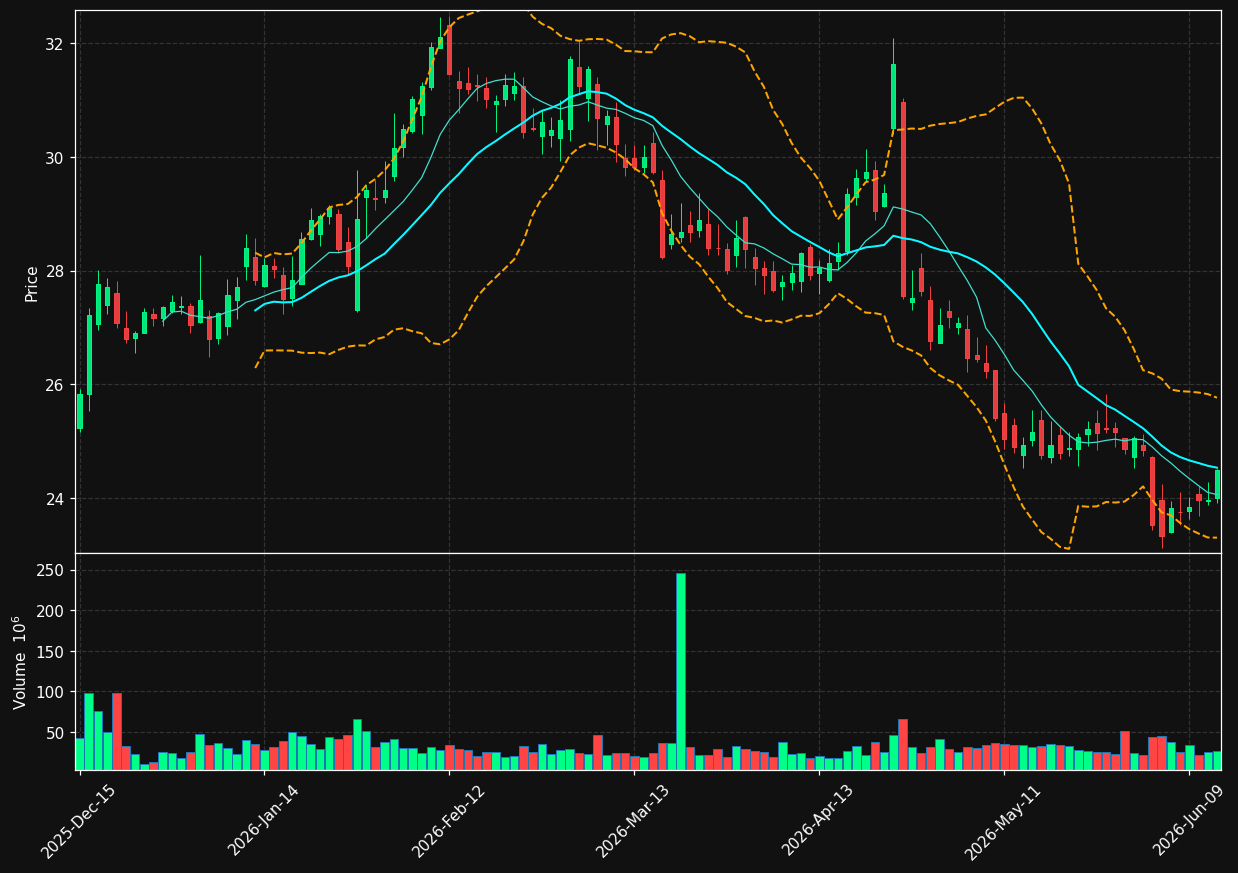Click the 150 volume tick label

(x=51, y=652)
